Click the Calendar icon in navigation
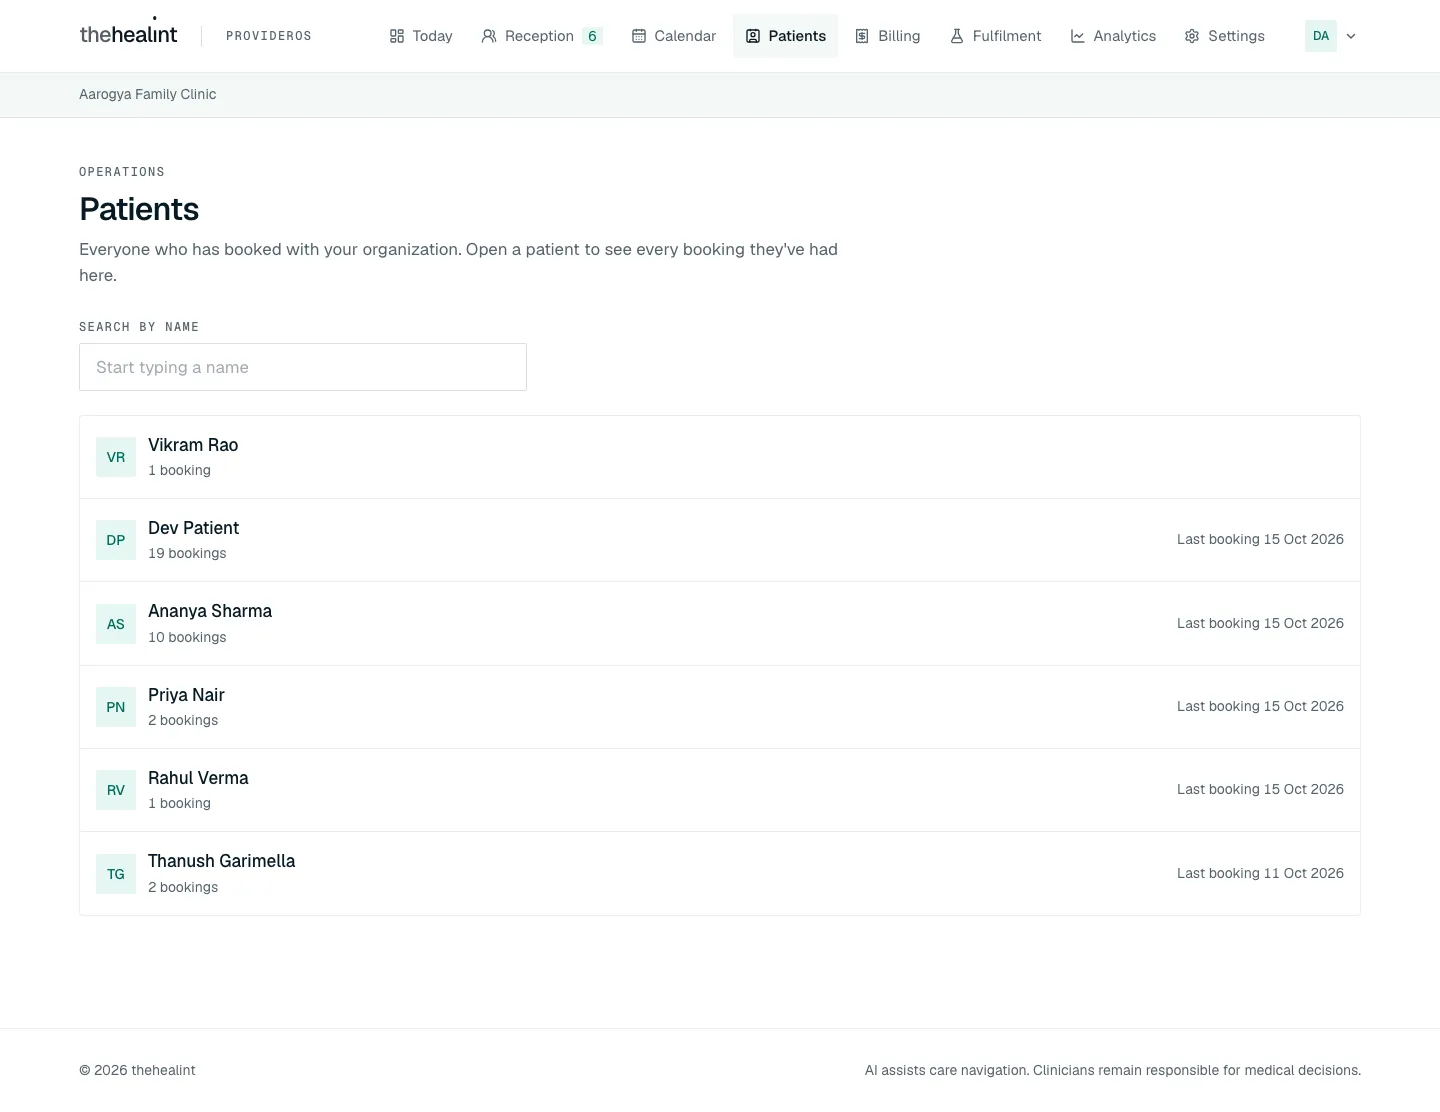This screenshot has height=1112, width=1440. point(639,36)
